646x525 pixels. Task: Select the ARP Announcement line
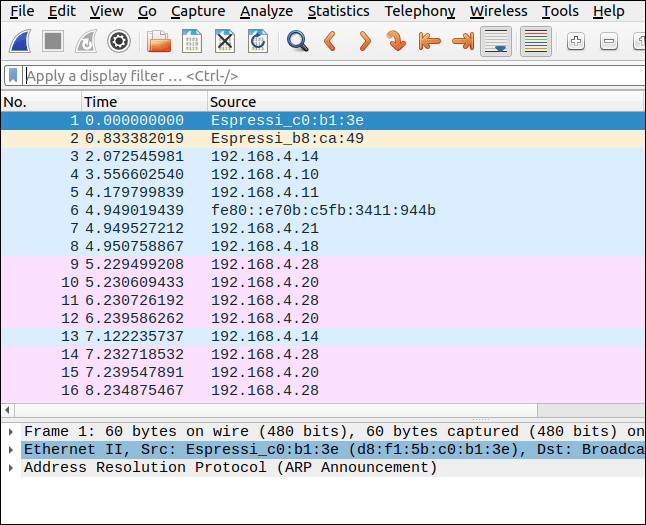(333, 468)
